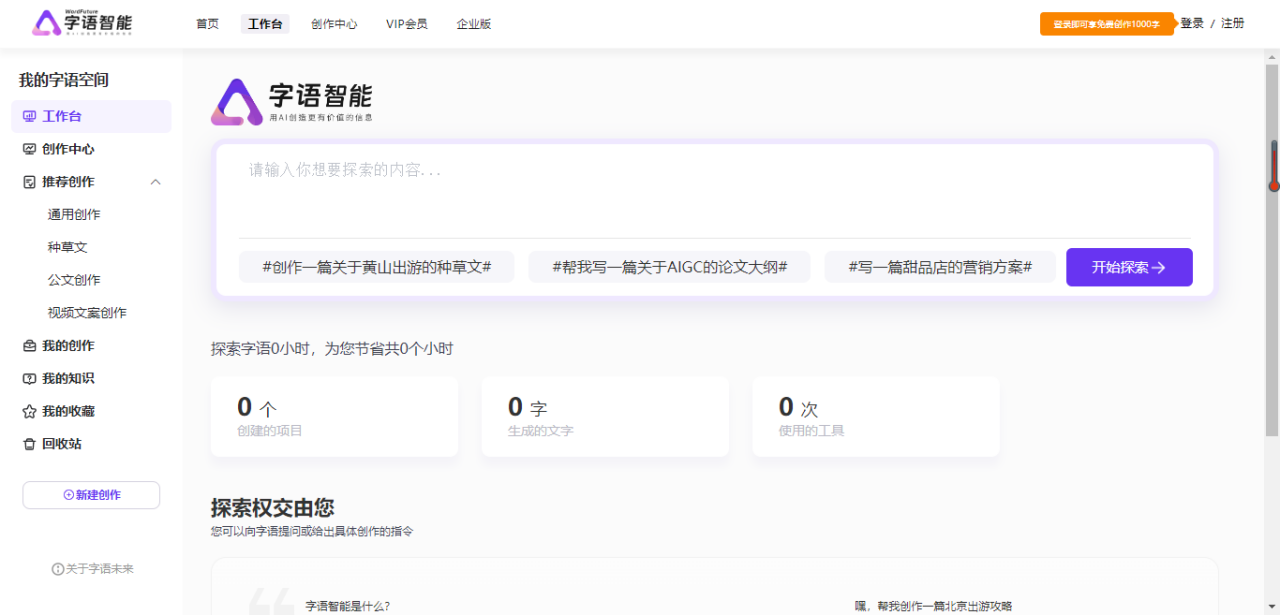Open 回收站 via the trash icon
The width and height of the screenshot is (1280, 615).
tap(31, 443)
